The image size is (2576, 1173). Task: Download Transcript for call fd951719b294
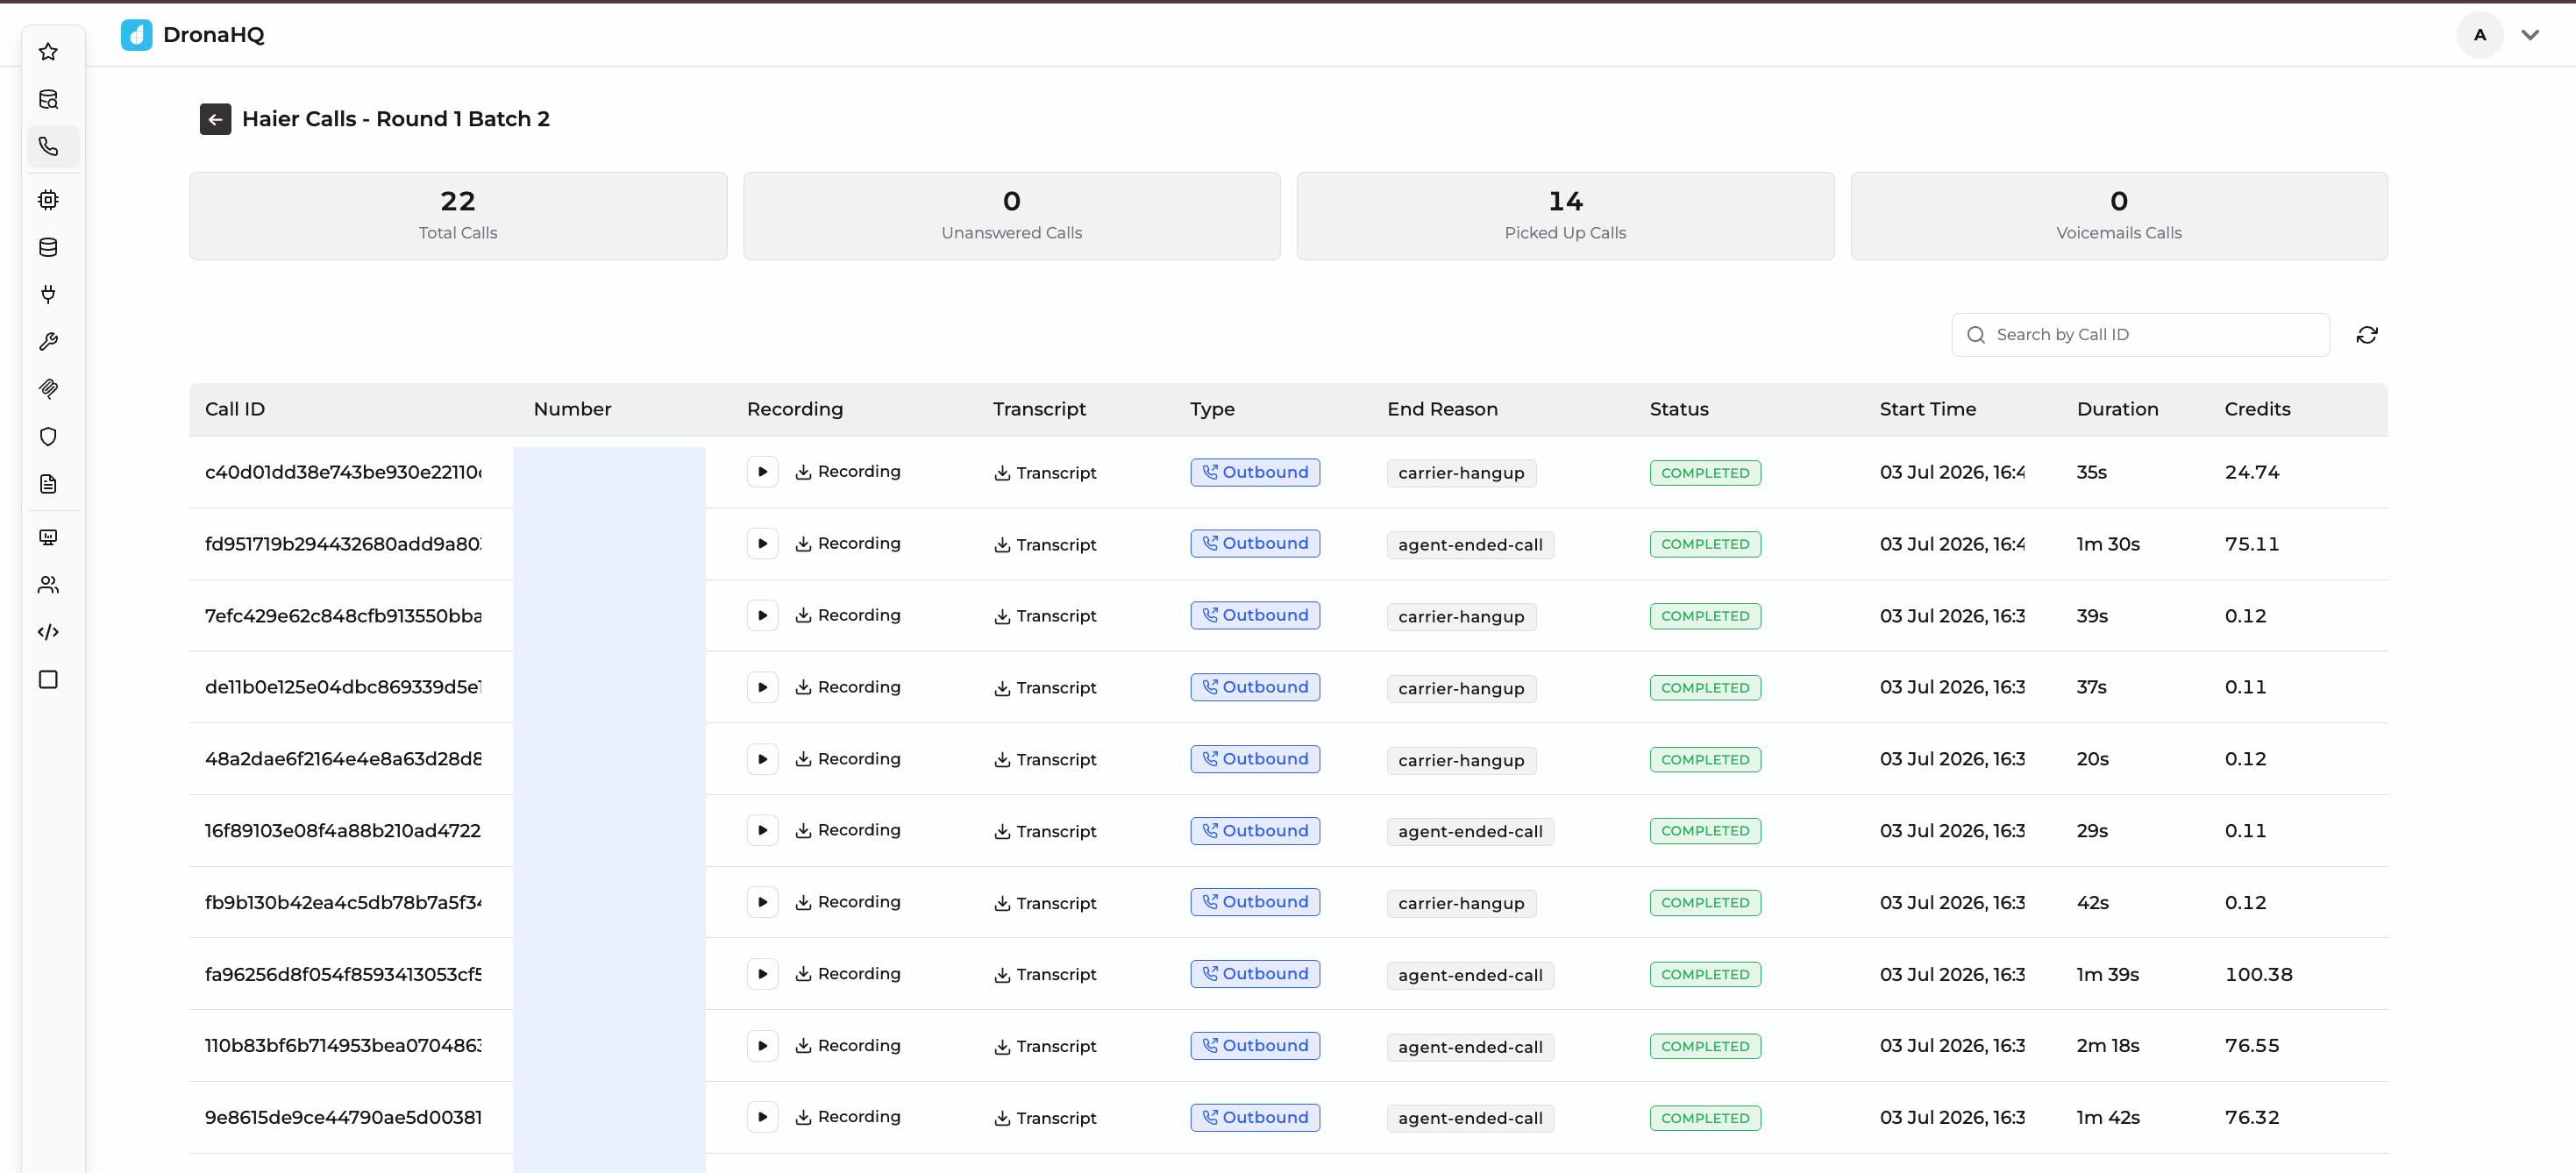(x=1045, y=545)
